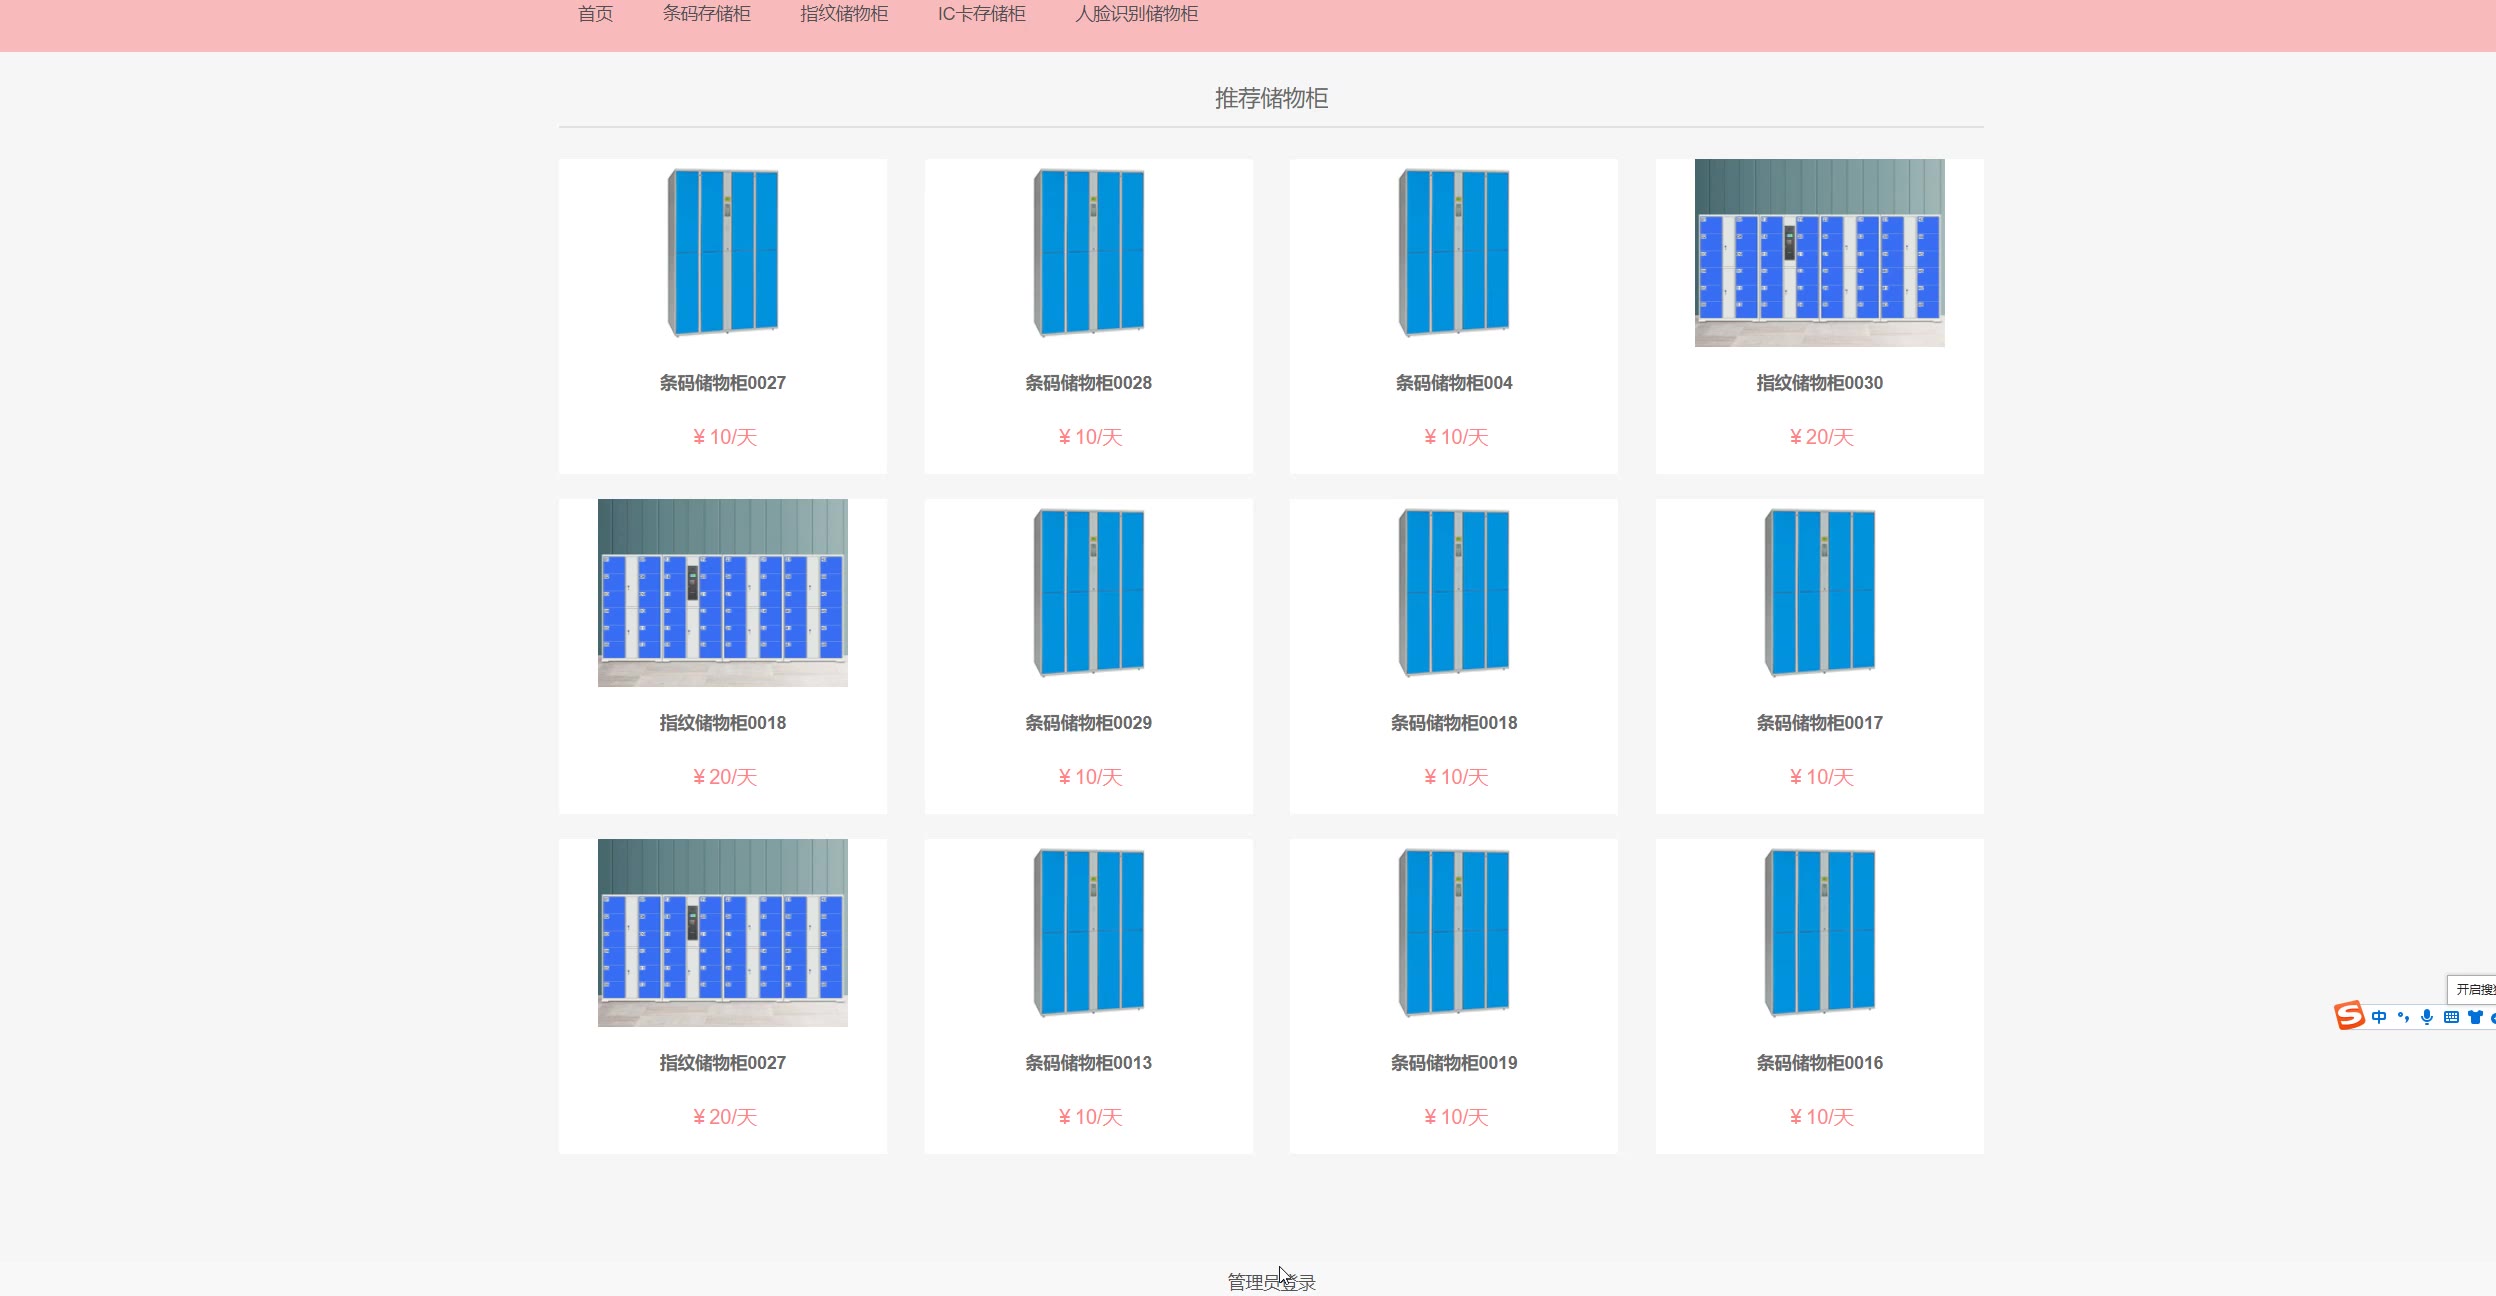Open the 条码储物柜0027 product title link
The height and width of the screenshot is (1296, 2496).
point(722,383)
